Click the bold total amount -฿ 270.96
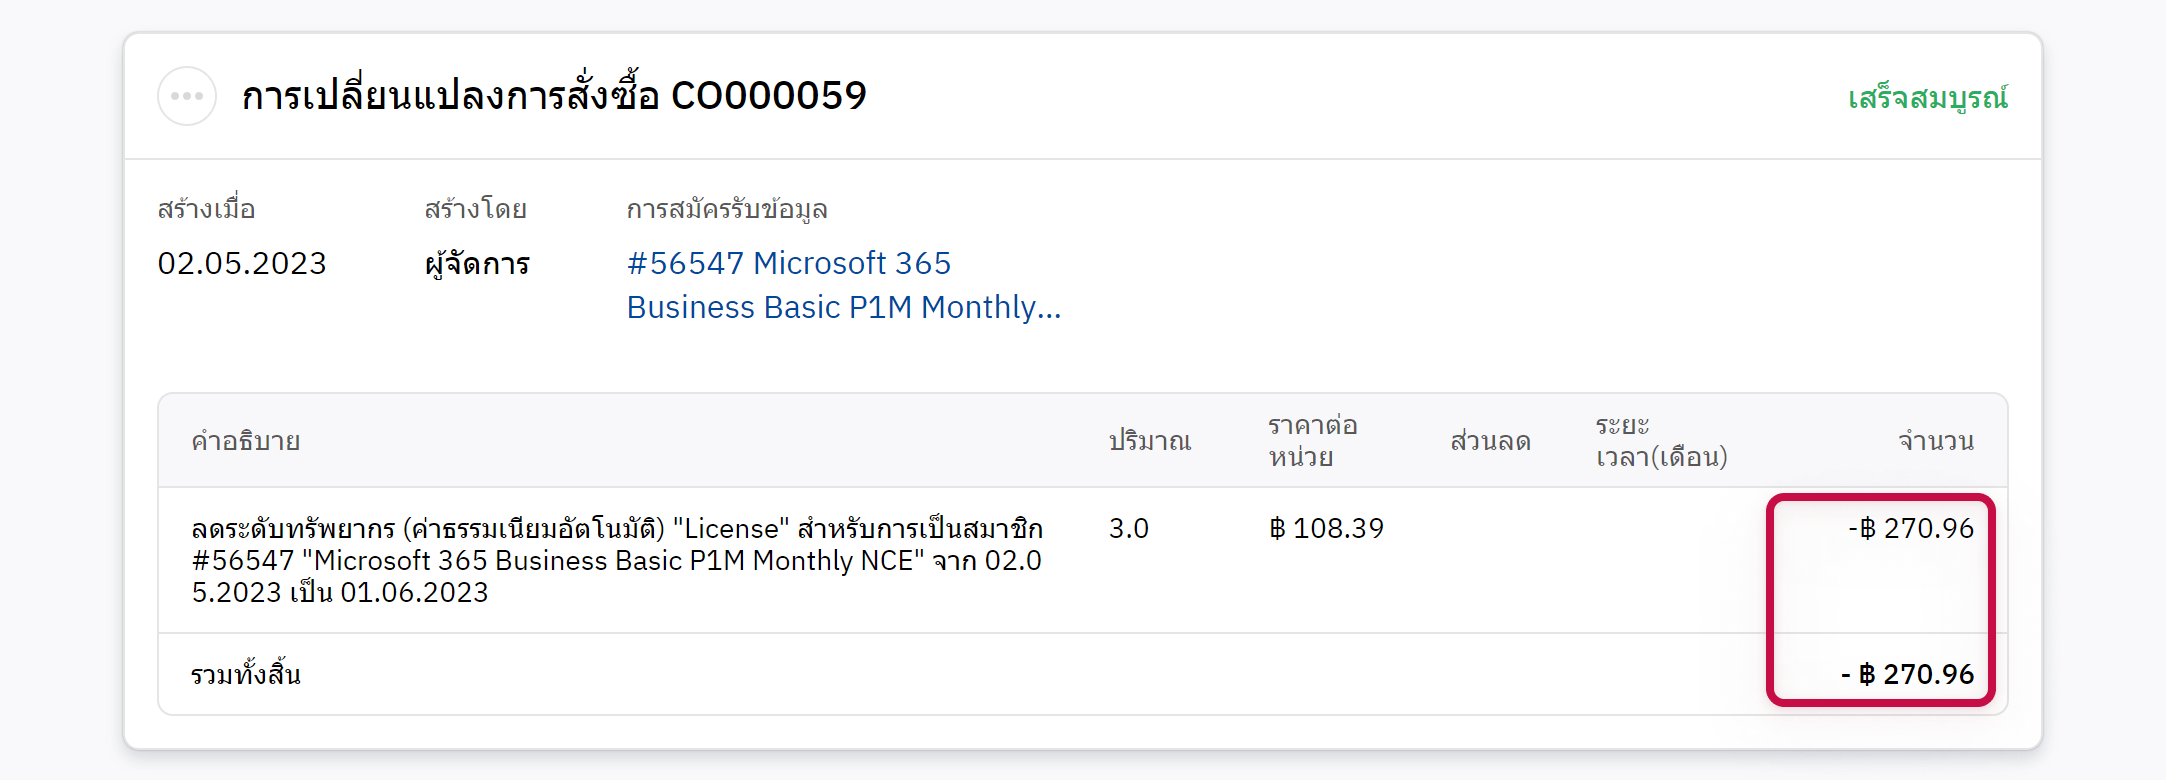Viewport: 2166px width, 780px height. [1907, 674]
